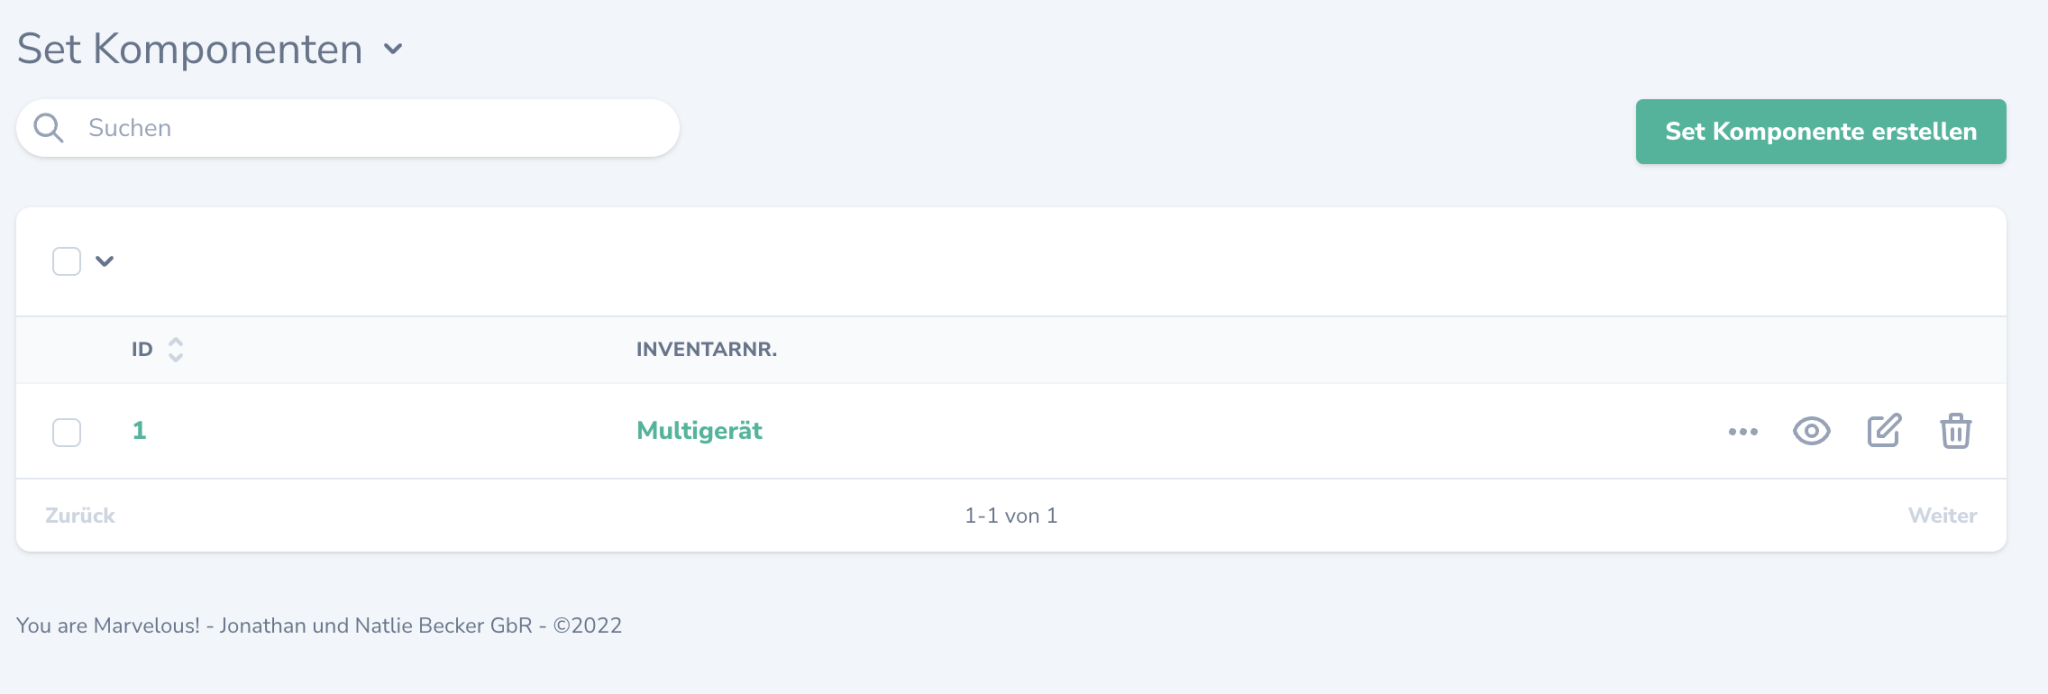Click the magnifying glass search icon
The image size is (2048, 694).
coord(49,128)
